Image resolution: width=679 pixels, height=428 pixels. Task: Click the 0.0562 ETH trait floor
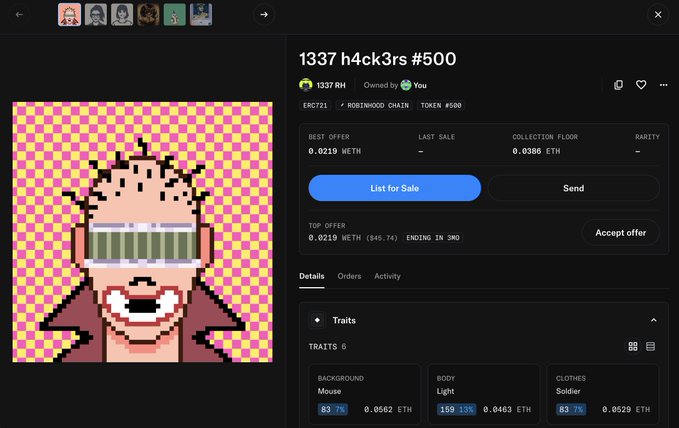tap(388, 409)
